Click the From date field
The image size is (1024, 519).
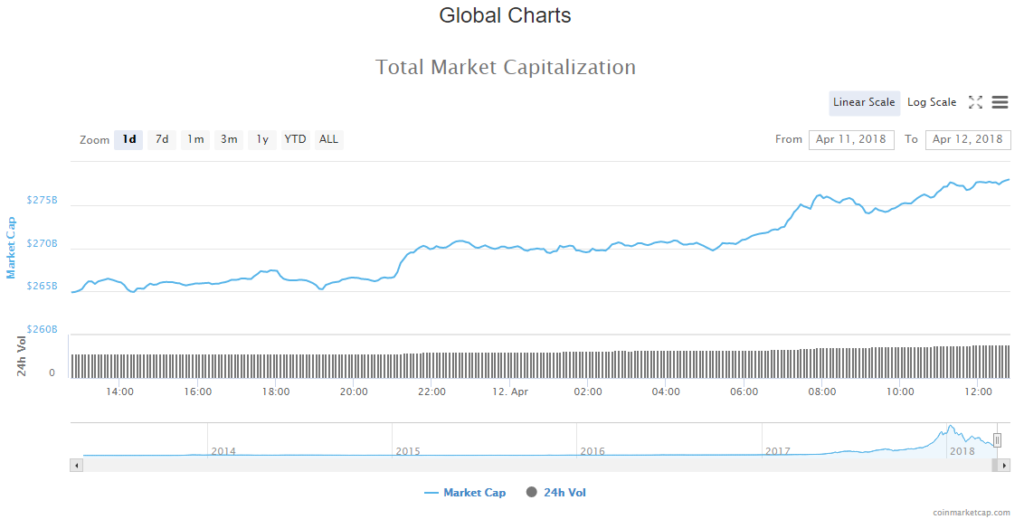pyautogui.click(x=851, y=140)
